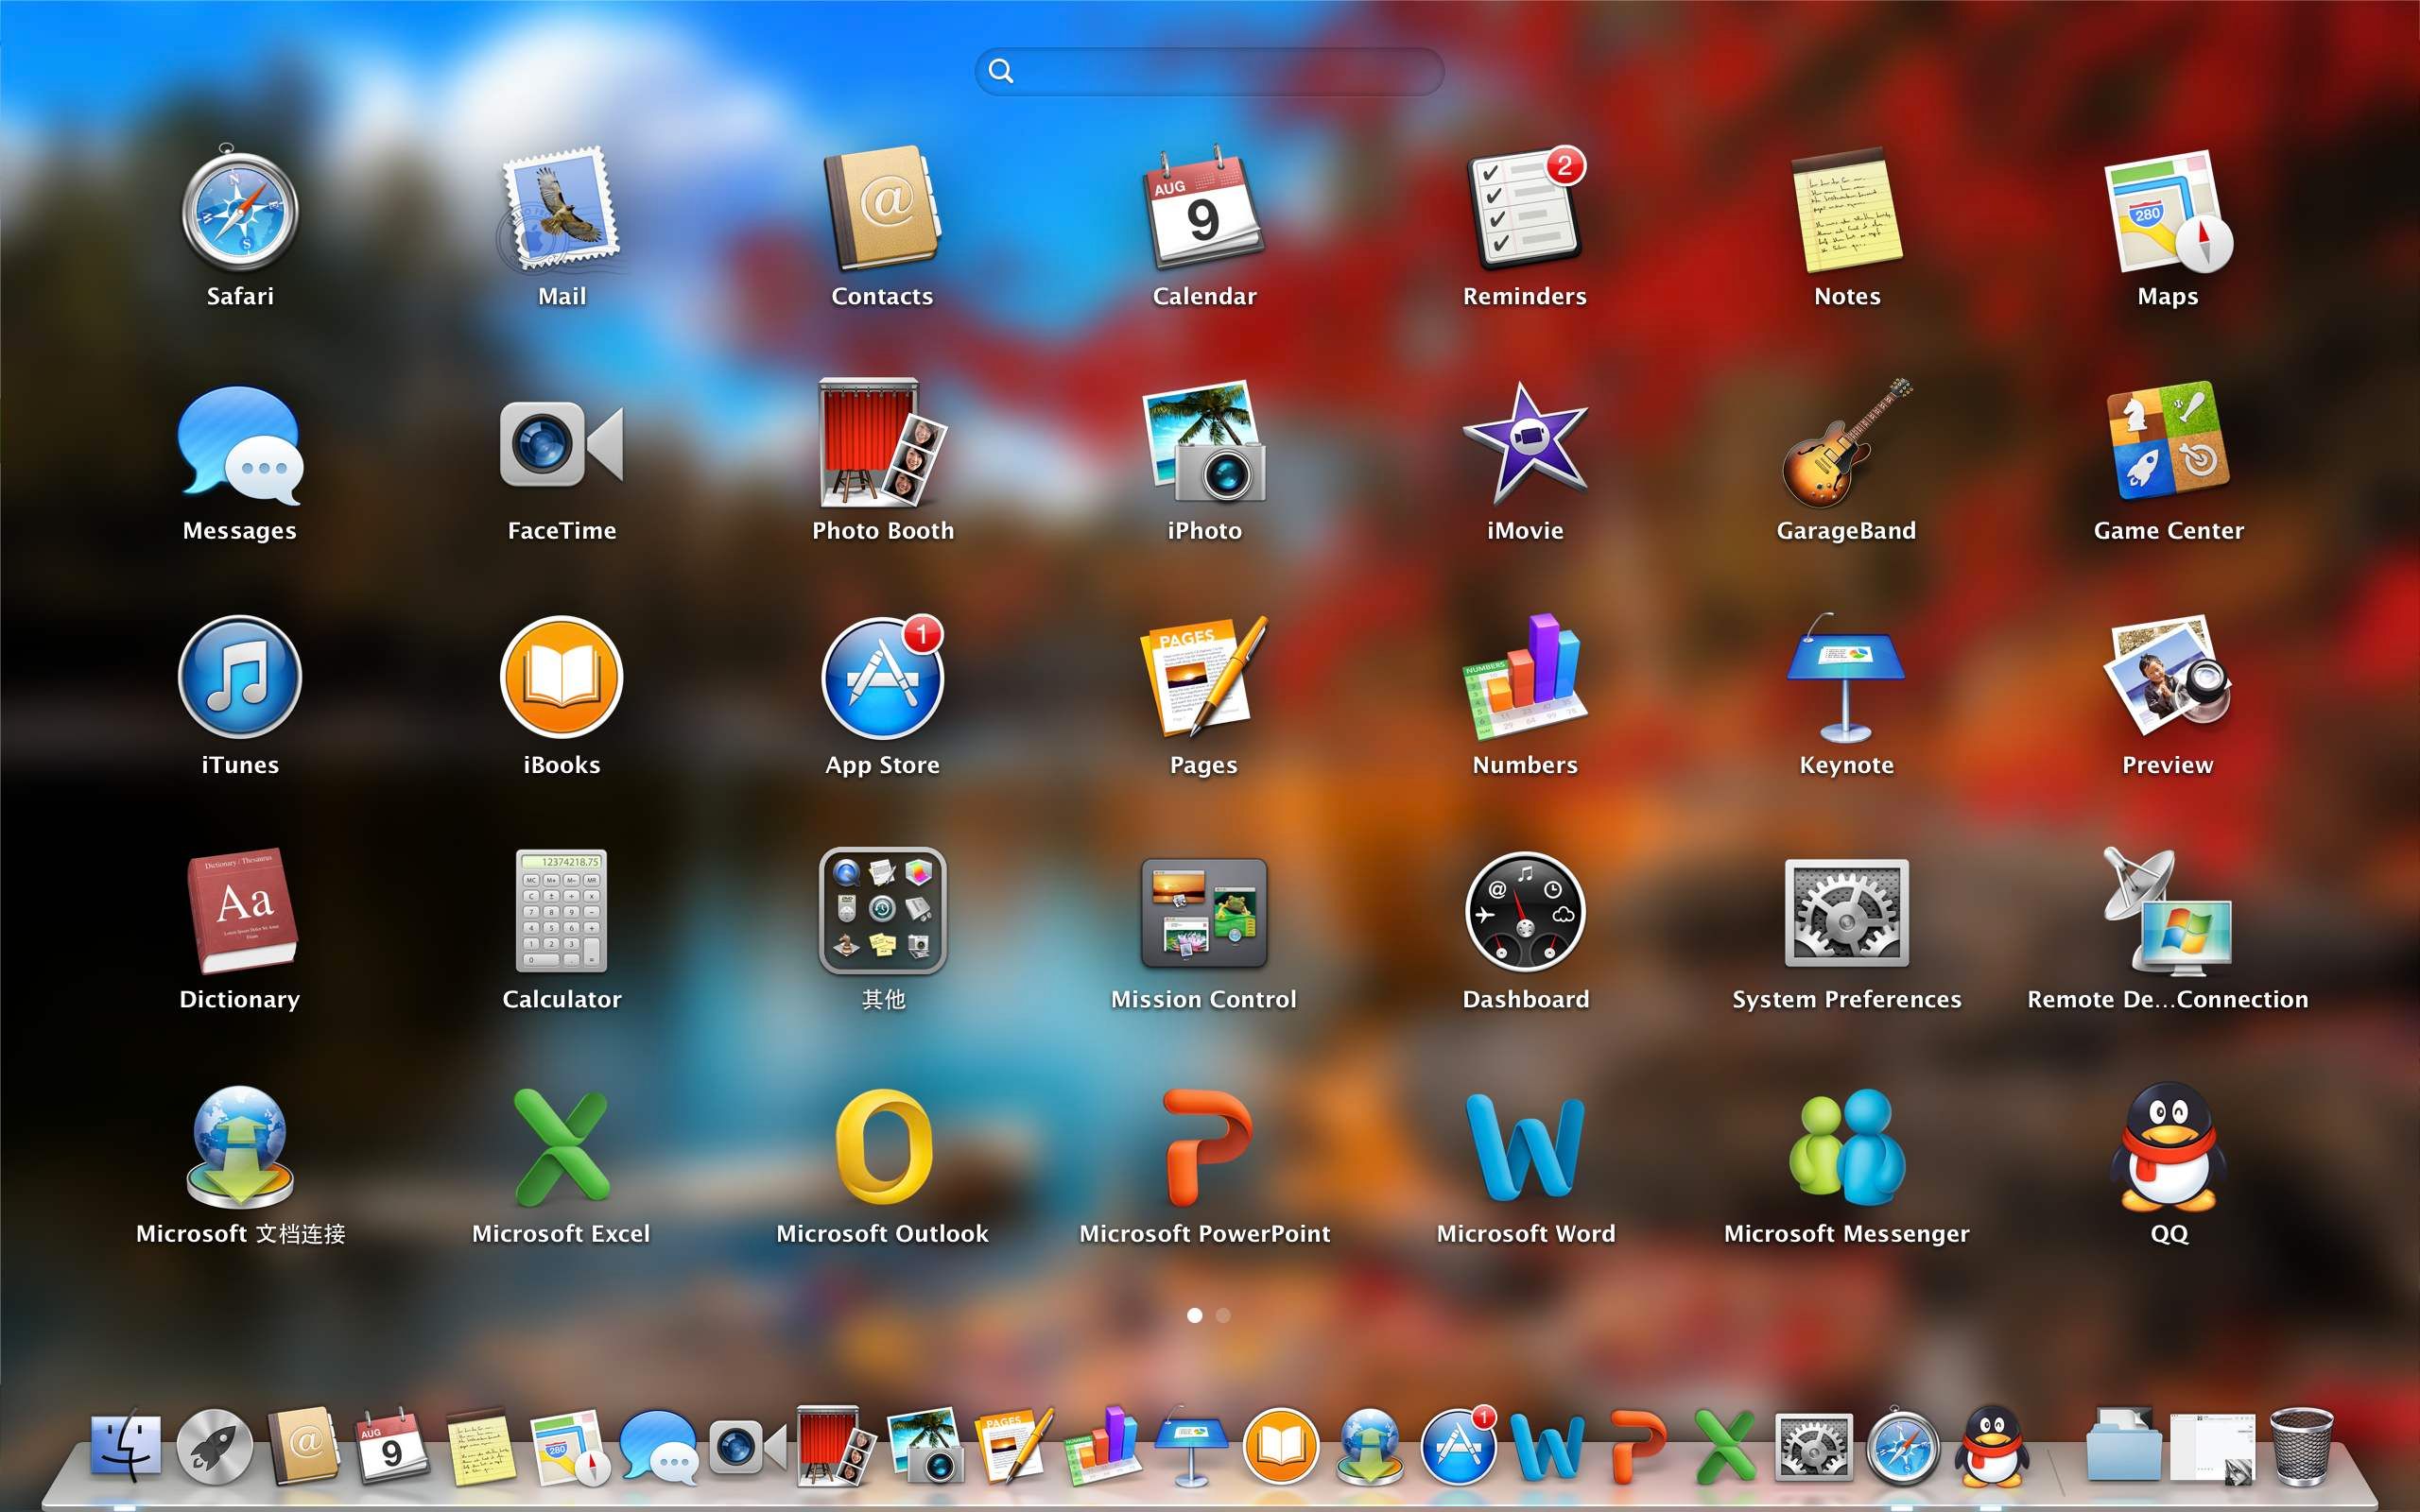The image size is (2420, 1512).
Task: Launch FaceTime from the Dock
Action: click(x=747, y=1446)
